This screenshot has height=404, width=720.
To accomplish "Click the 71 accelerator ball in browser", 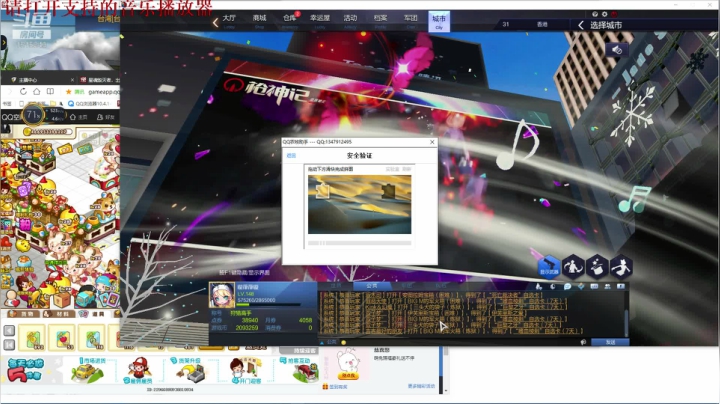I will pyautogui.click(x=34, y=115).
